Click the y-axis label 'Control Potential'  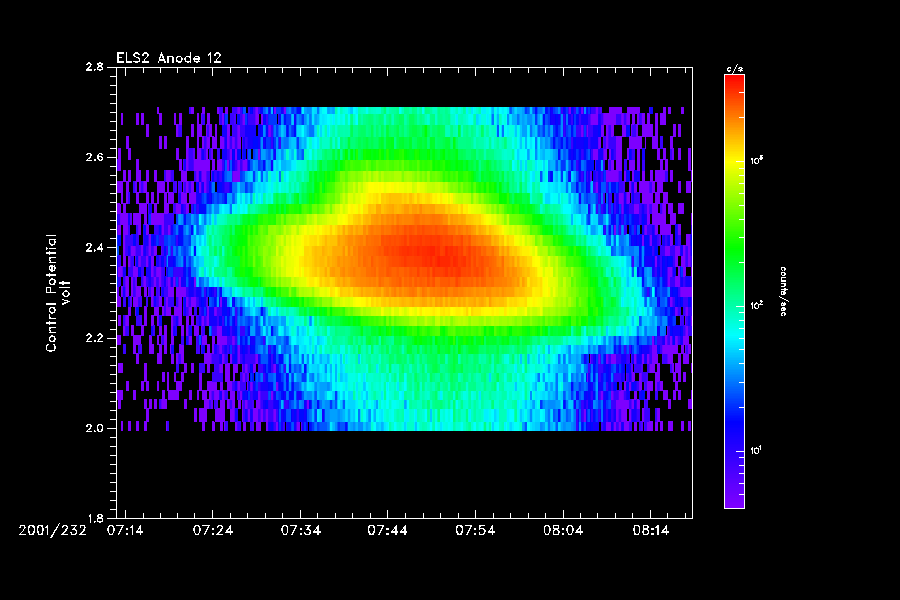point(52,293)
